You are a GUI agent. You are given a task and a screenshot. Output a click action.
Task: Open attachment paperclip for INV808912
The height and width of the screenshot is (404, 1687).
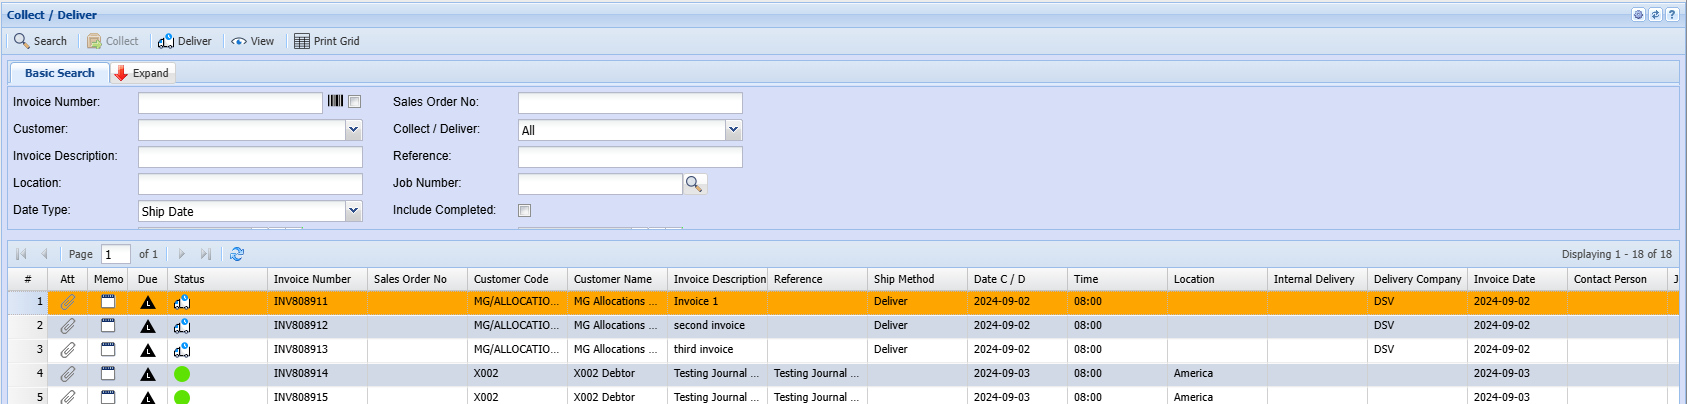click(x=67, y=326)
